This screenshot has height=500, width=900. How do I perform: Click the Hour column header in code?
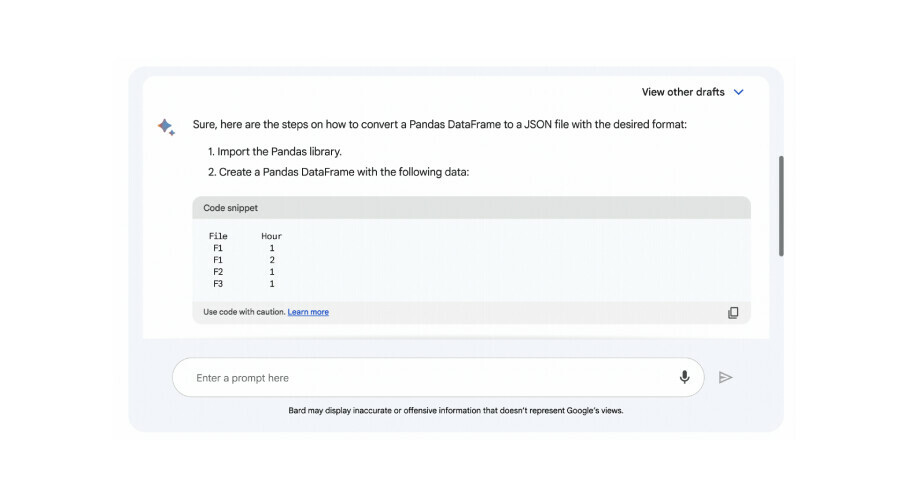[x=271, y=237]
